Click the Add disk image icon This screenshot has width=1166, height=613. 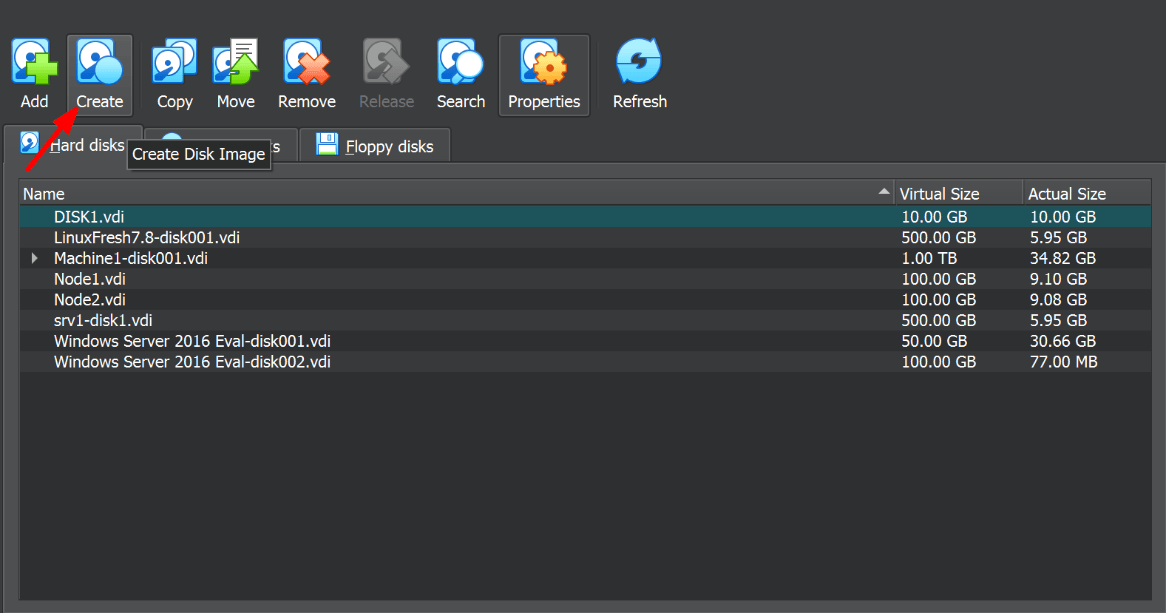(34, 63)
